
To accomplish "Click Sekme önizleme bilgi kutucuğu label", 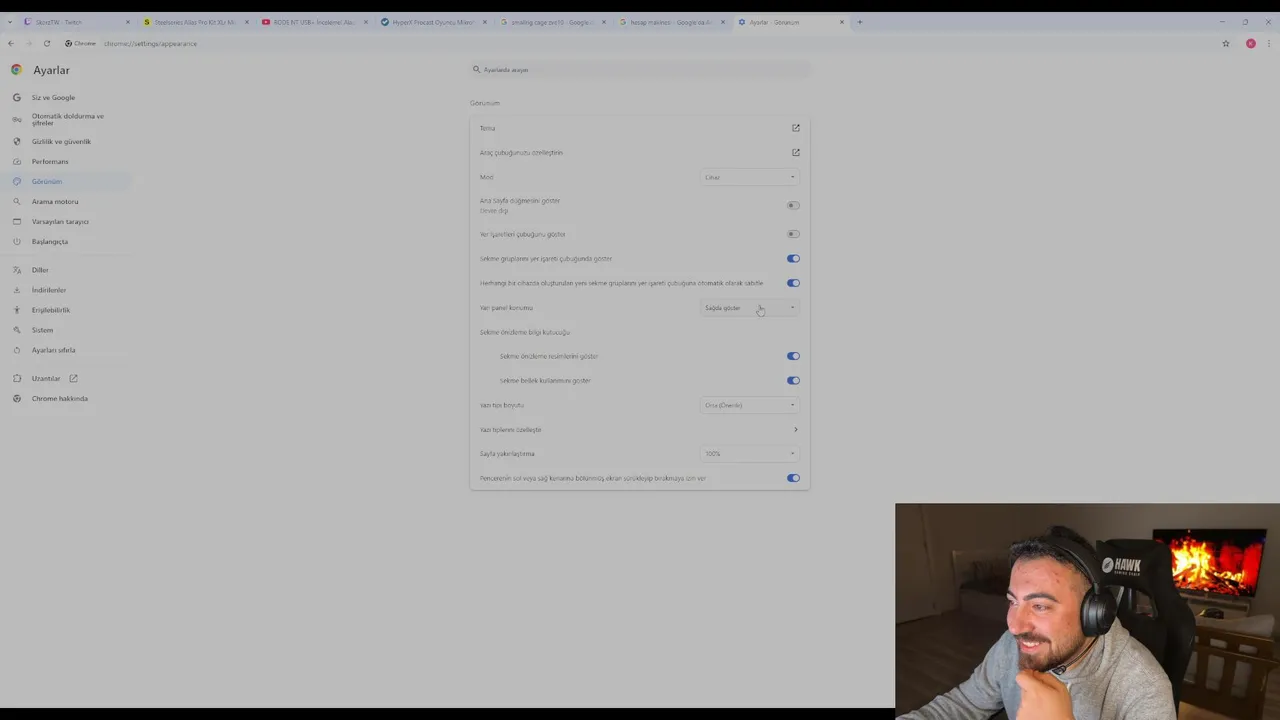I will 525,332.
